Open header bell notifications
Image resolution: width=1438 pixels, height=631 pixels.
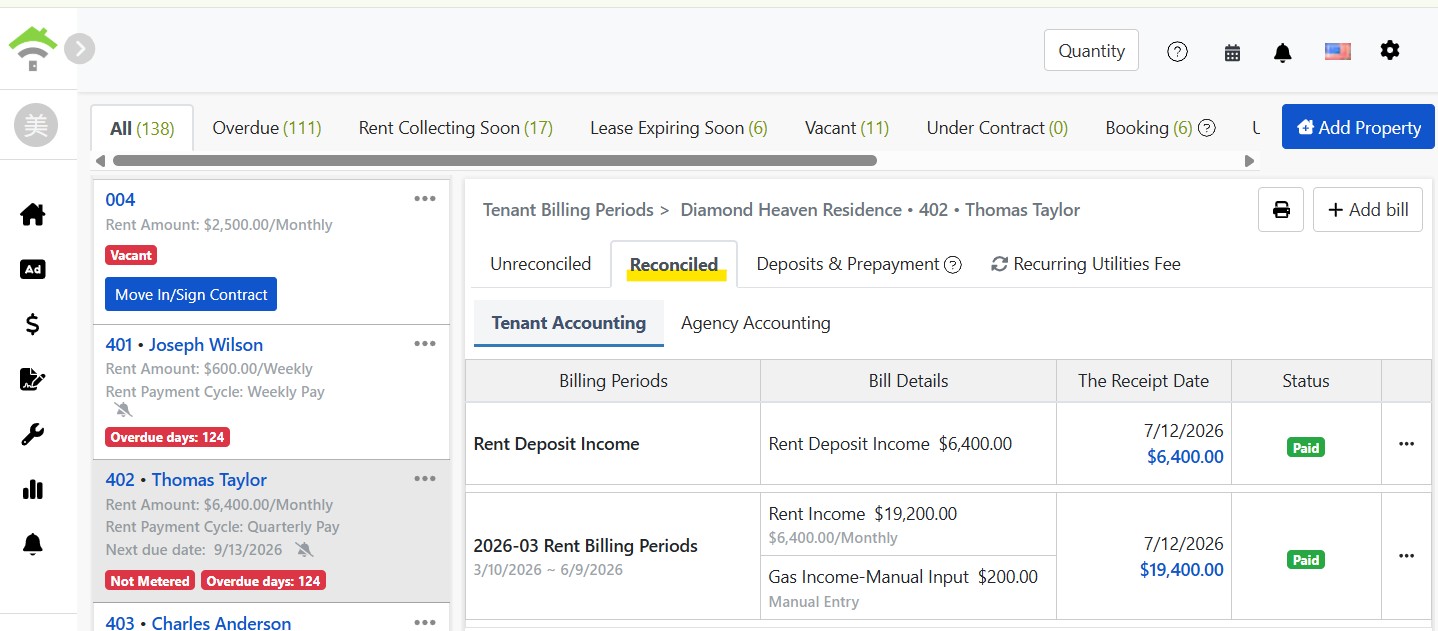(1283, 53)
